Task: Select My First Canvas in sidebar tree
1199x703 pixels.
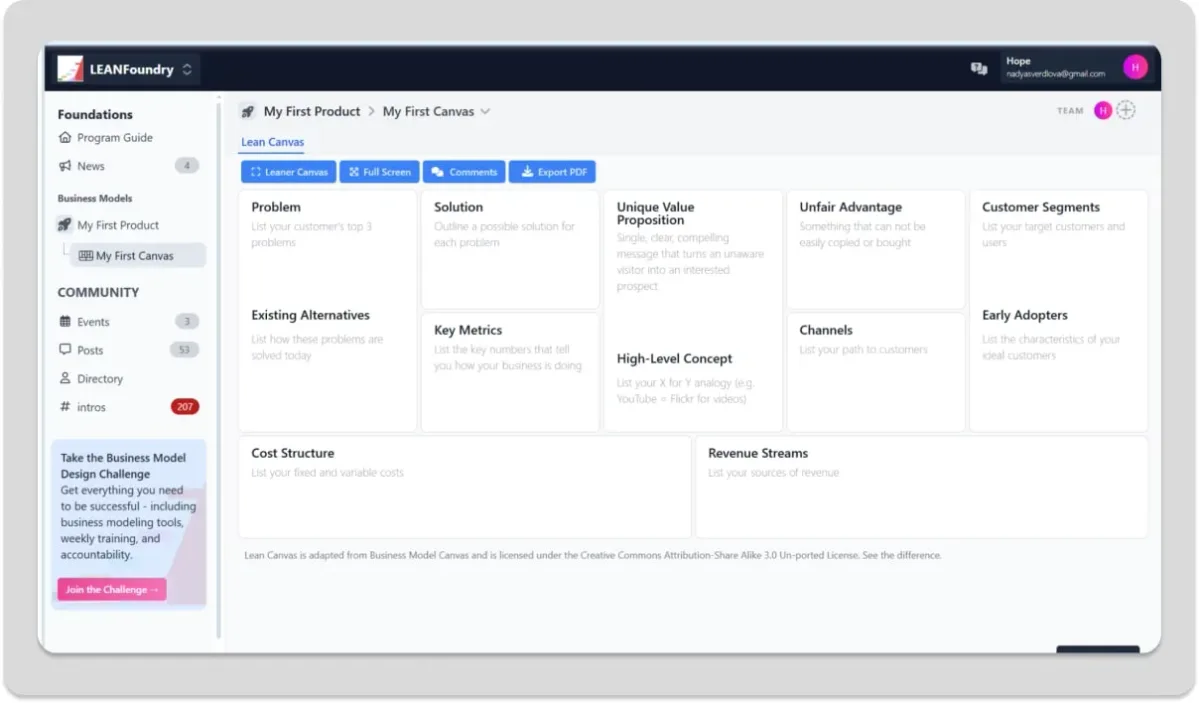Action: point(134,256)
